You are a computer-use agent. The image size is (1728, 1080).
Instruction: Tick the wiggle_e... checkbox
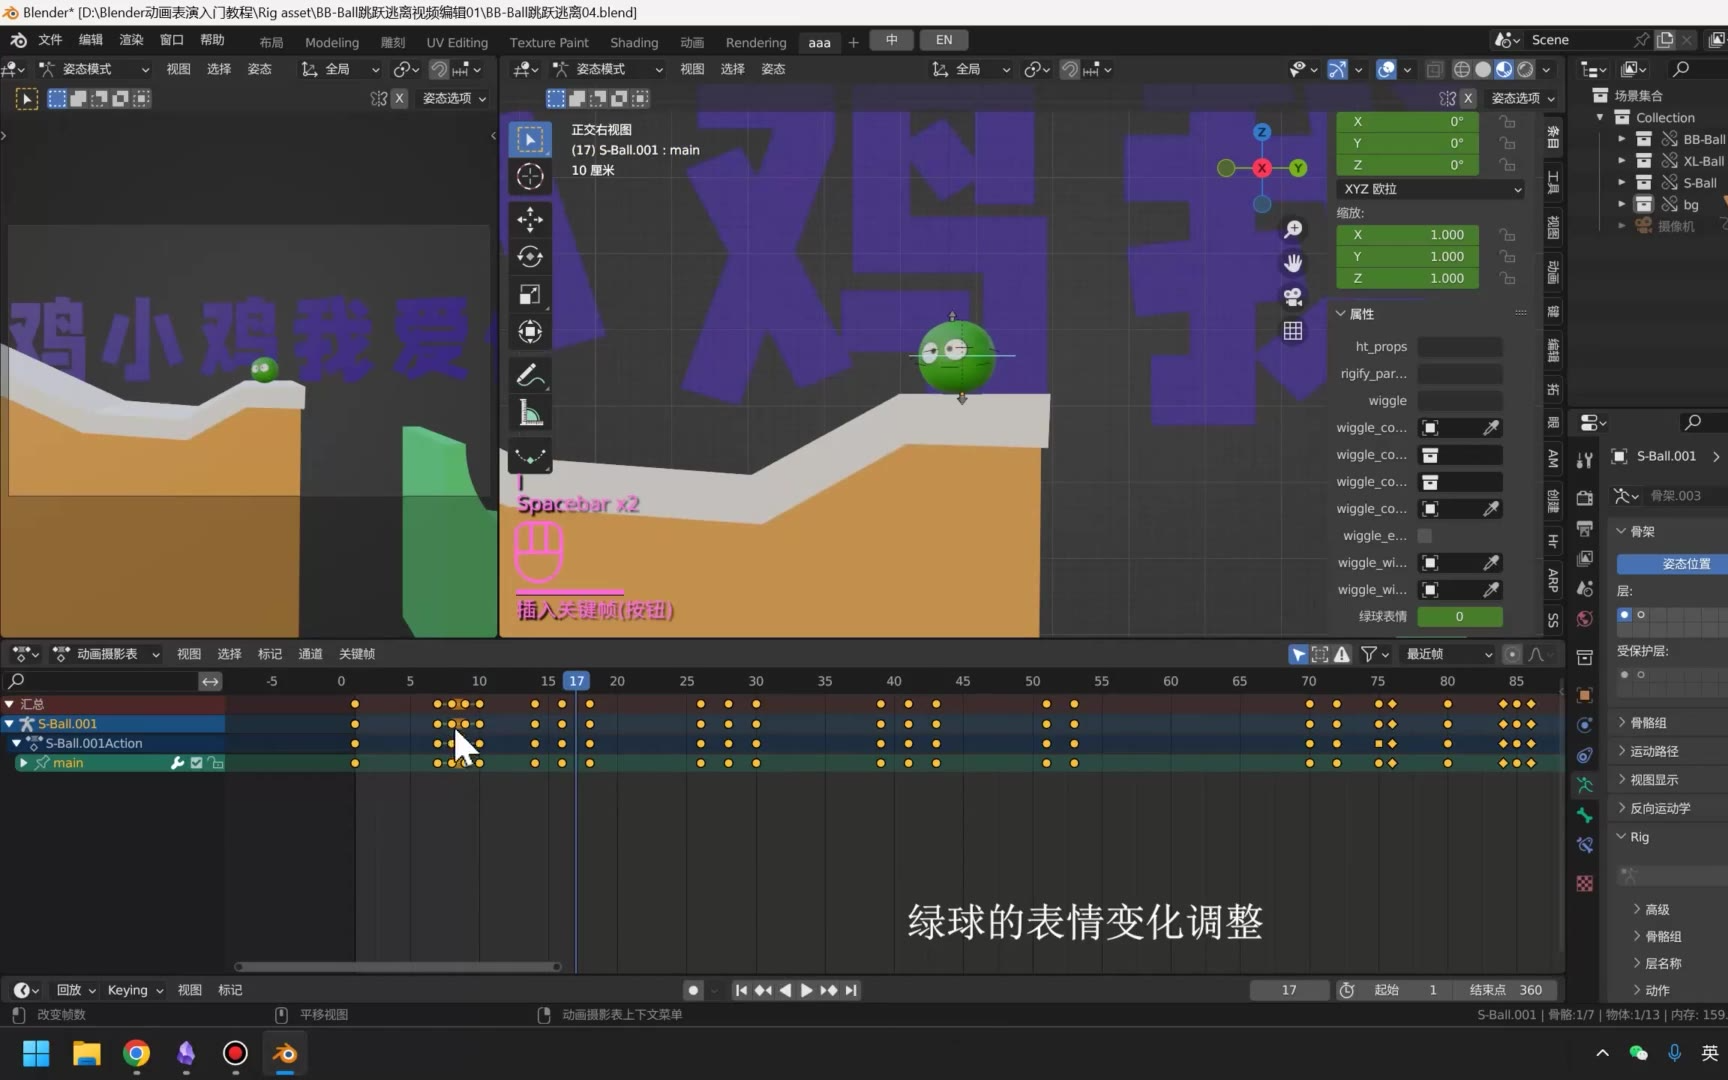click(x=1425, y=536)
